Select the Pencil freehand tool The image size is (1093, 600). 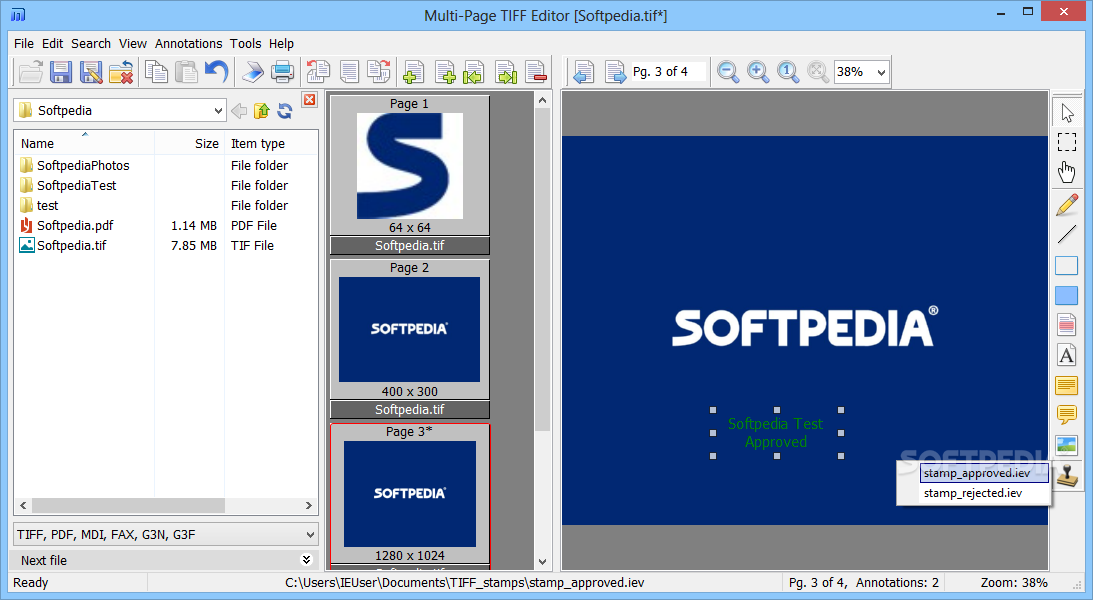click(x=1067, y=205)
